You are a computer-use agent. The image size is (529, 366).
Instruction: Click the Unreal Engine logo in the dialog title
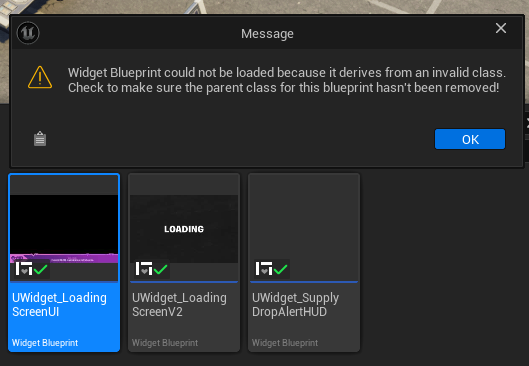click(x=28, y=33)
